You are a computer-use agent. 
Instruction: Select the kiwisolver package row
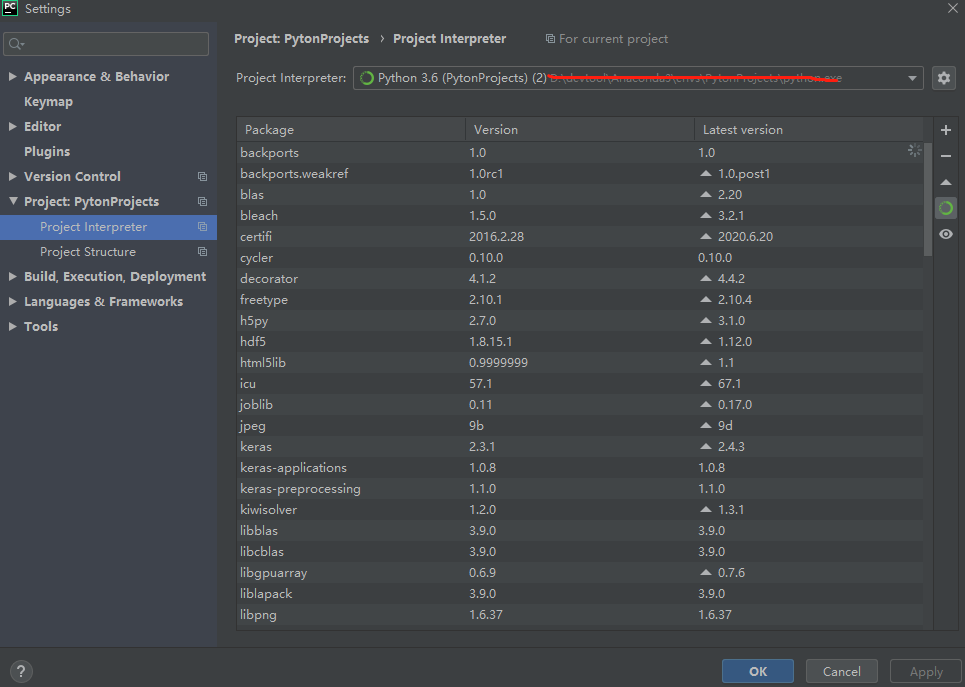click(580, 510)
